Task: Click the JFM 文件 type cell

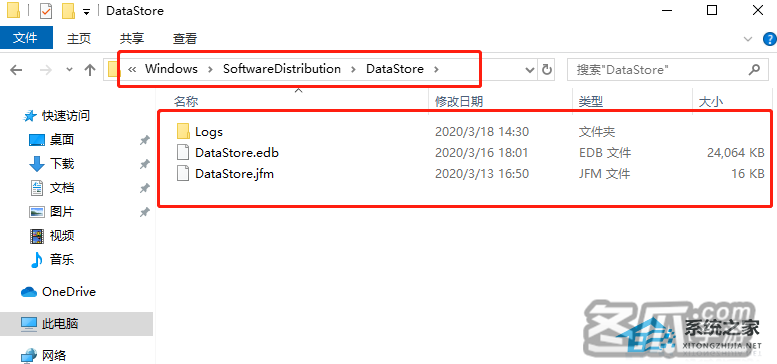Action: click(x=604, y=174)
